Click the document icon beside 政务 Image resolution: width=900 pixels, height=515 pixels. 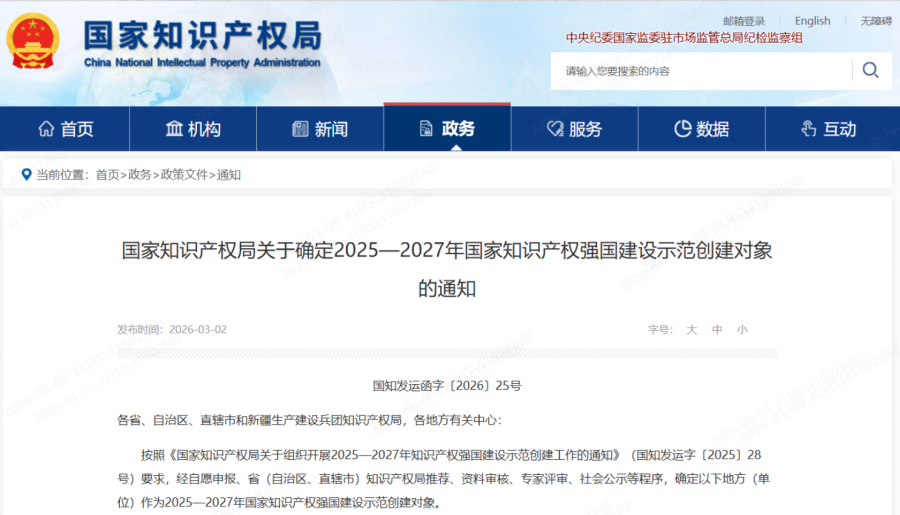pos(426,129)
